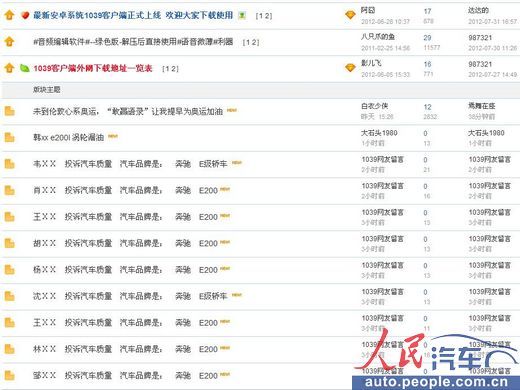Click the folder icon of the 邹XX complaint thread

(9, 376)
